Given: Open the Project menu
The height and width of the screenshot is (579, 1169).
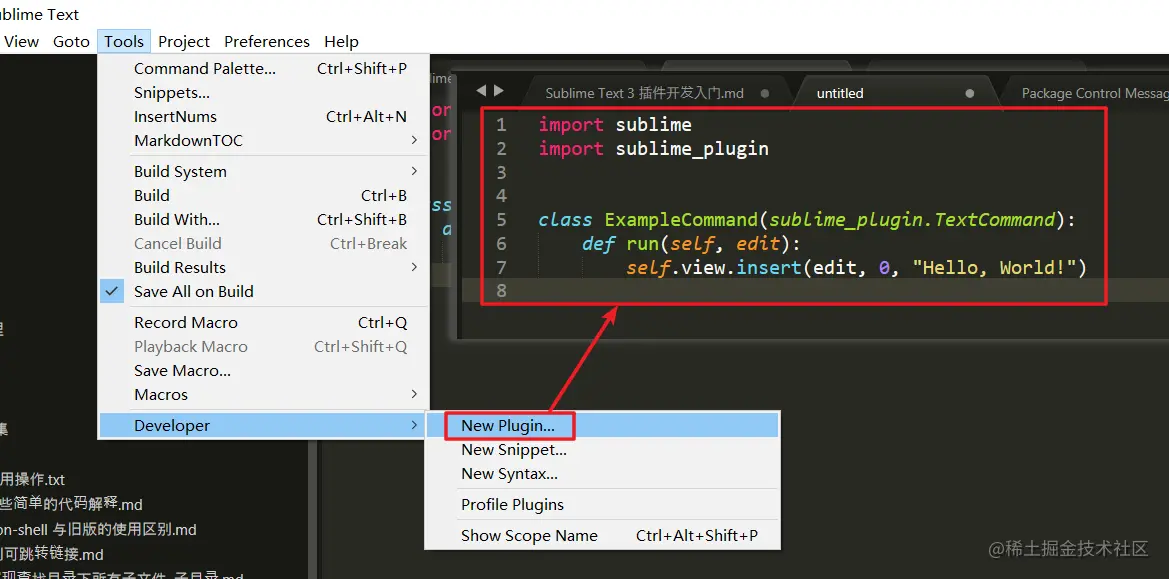Looking at the screenshot, I should [184, 42].
